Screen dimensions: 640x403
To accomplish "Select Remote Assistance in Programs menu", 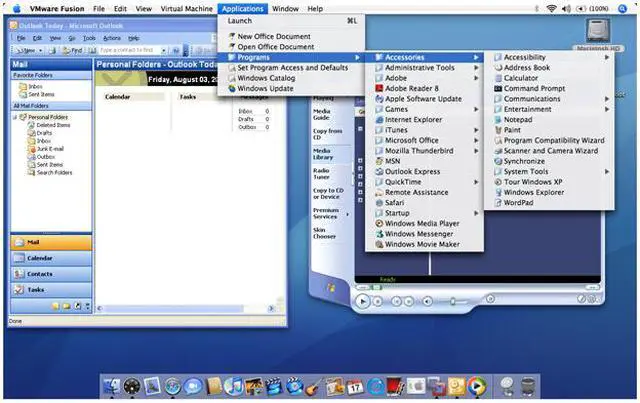I will pos(424,192).
